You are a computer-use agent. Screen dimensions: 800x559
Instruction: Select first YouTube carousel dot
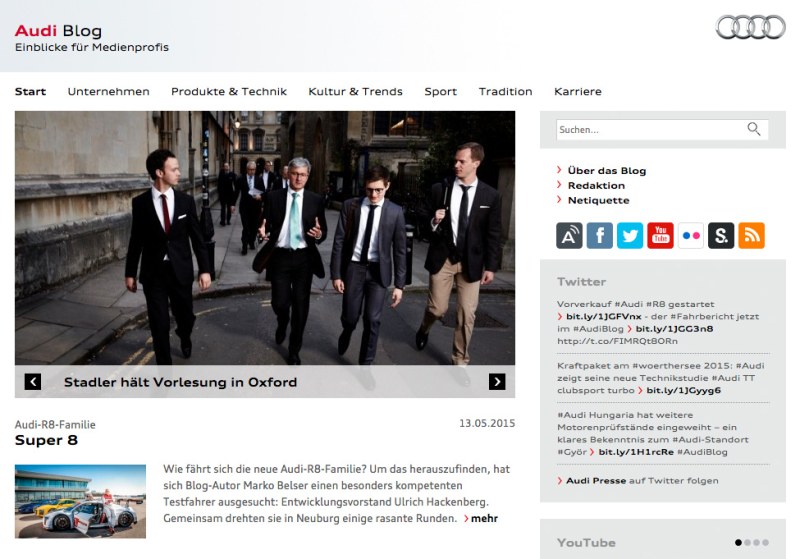738,543
